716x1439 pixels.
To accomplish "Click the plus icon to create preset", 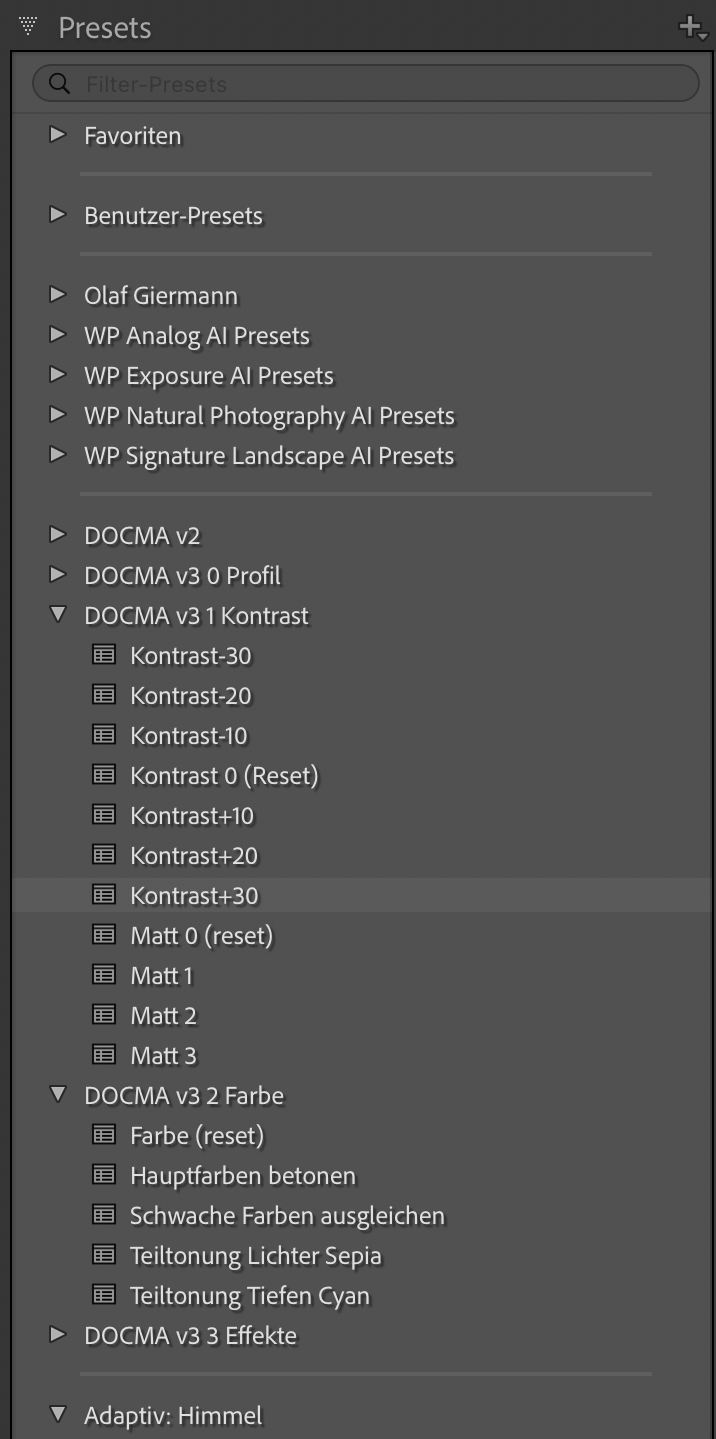I will [x=692, y=28].
